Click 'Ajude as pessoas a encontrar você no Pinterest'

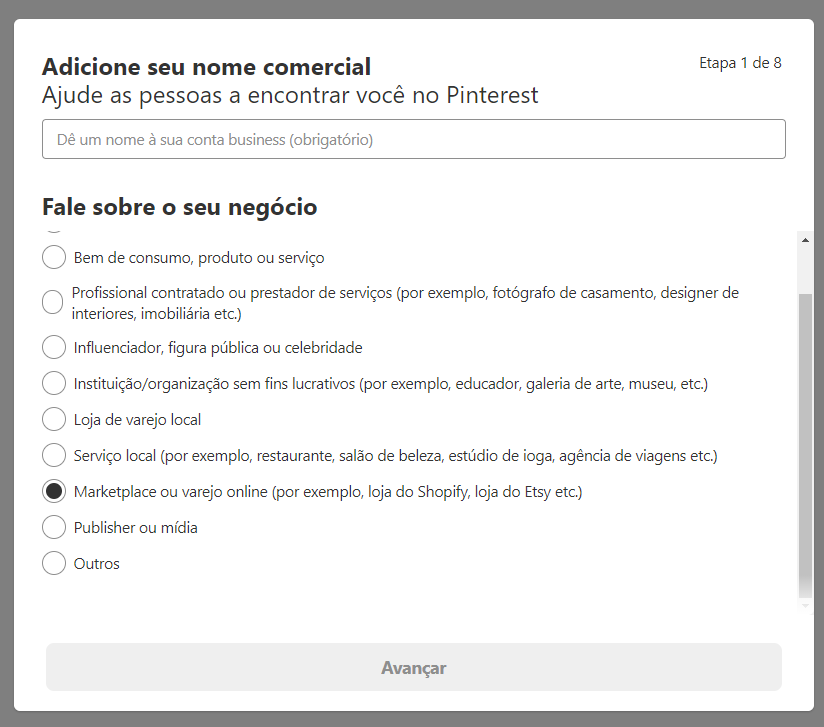(290, 96)
